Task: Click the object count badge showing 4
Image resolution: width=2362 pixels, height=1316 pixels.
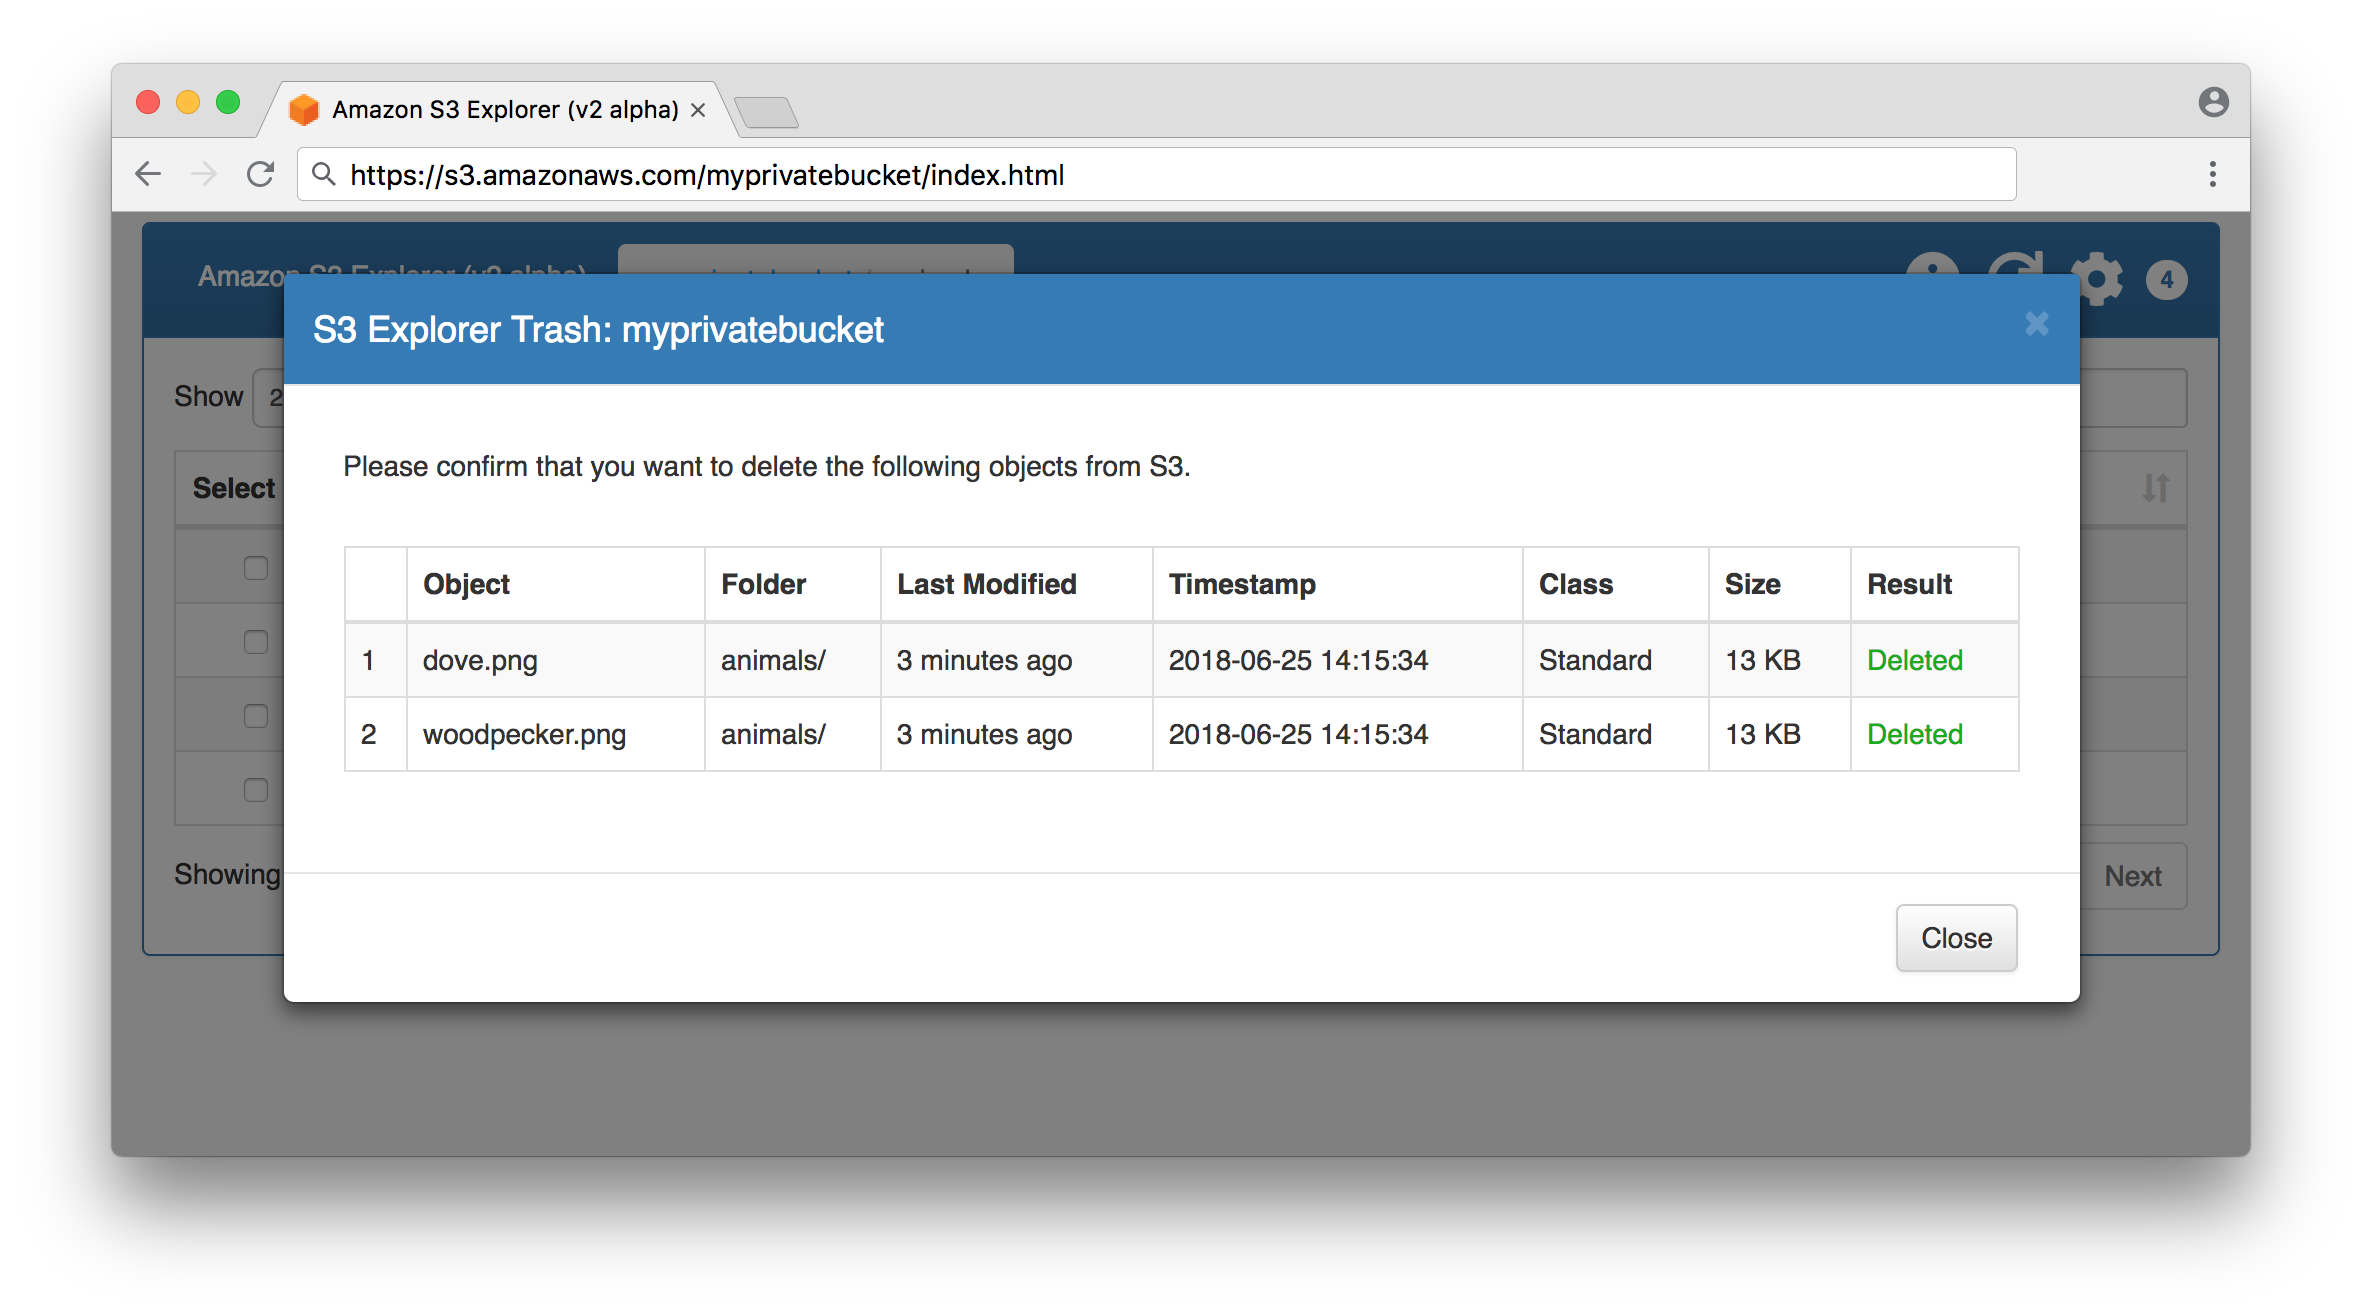Action: (2166, 280)
